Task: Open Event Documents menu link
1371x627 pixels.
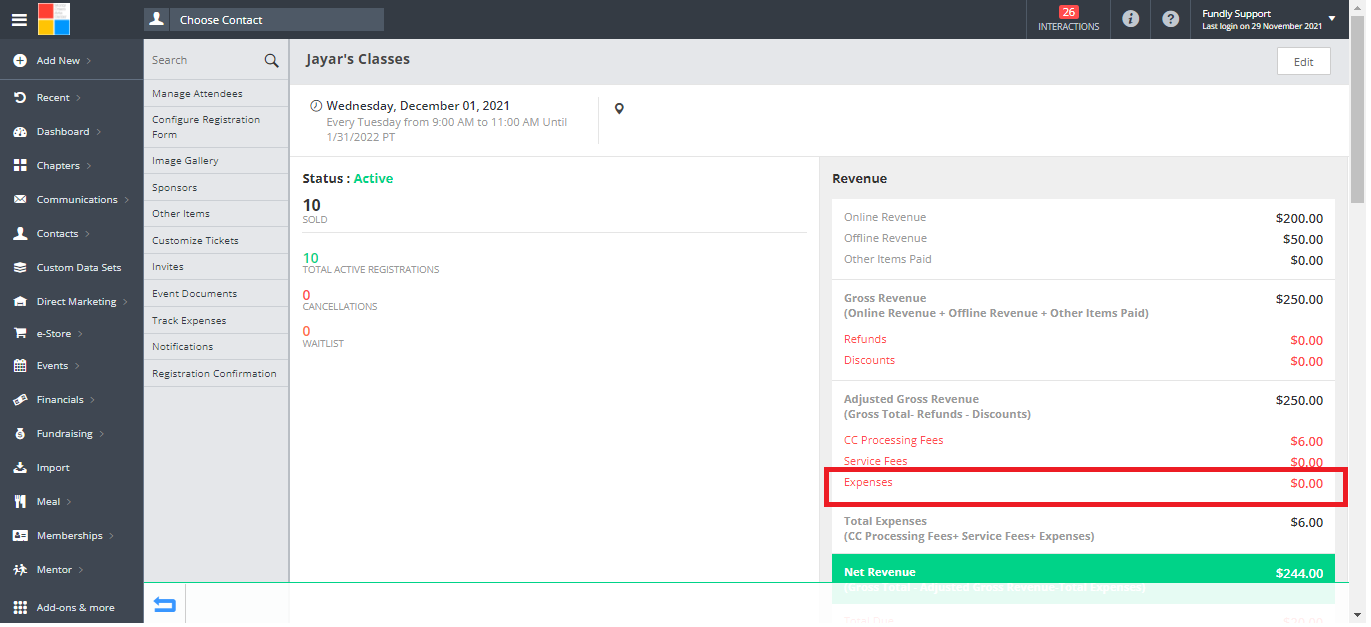Action: coord(216,294)
